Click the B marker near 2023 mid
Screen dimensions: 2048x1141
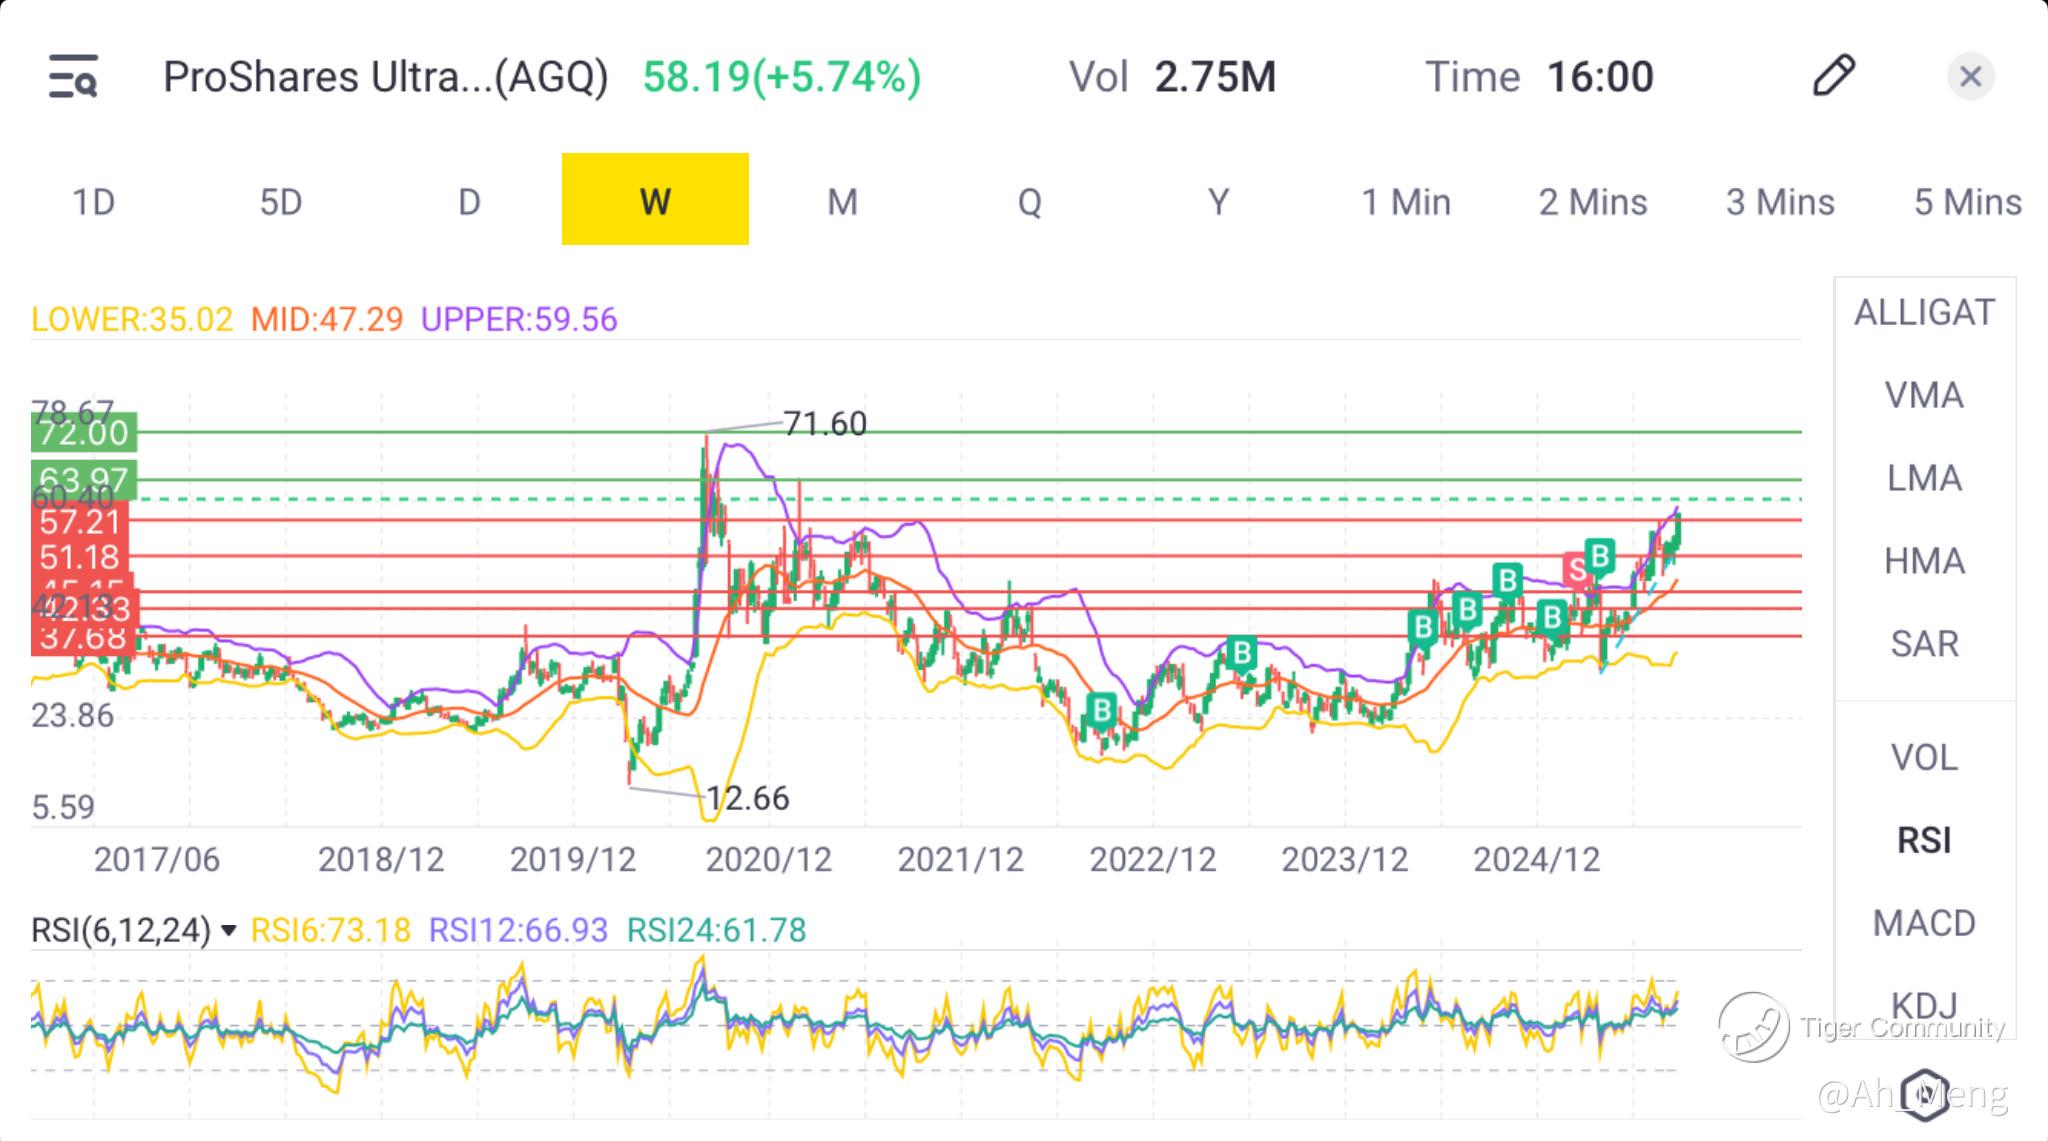point(1241,653)
